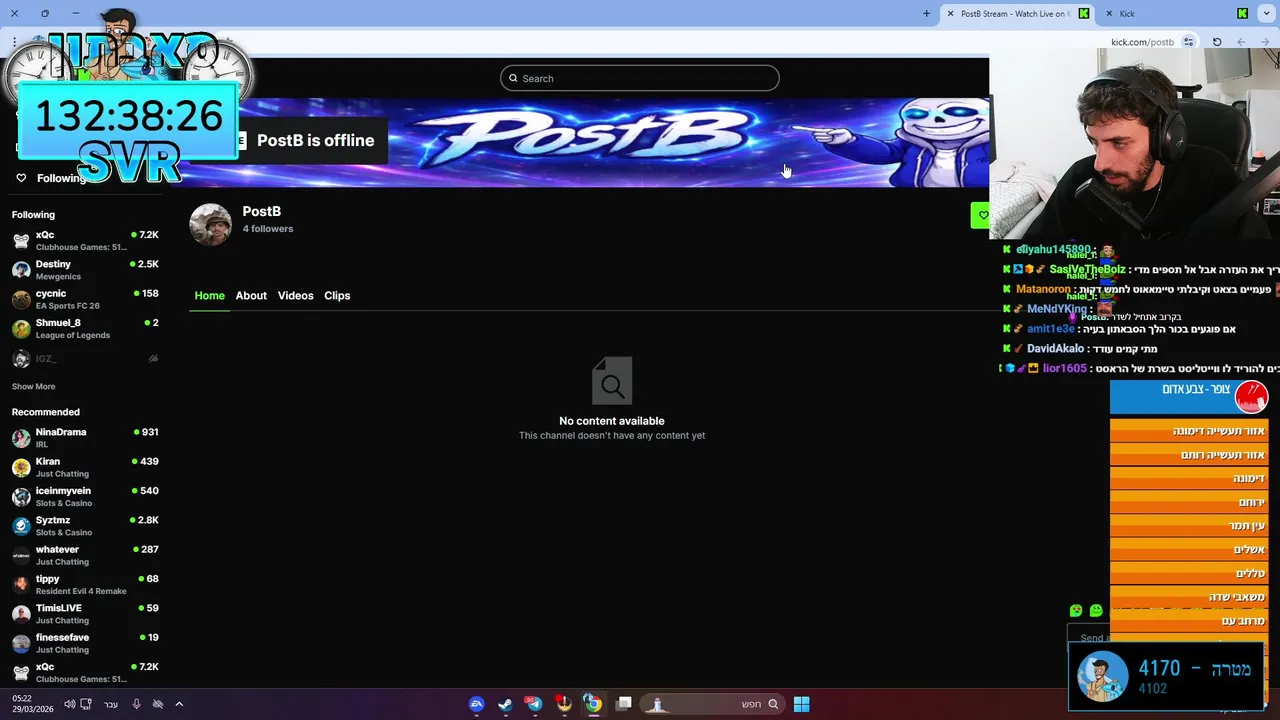Click the green follow heart button
Image resolution: width=1280 pixels, height=720 pixels.
click(981, 215)
